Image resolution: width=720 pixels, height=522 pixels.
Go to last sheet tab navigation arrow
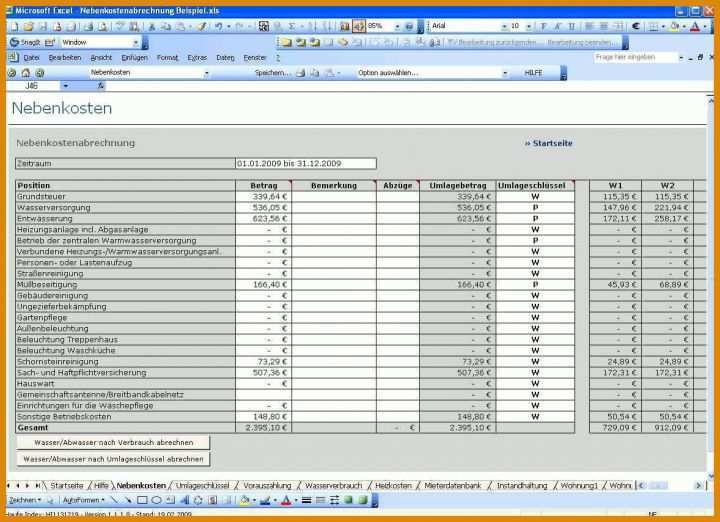point(38,485)
